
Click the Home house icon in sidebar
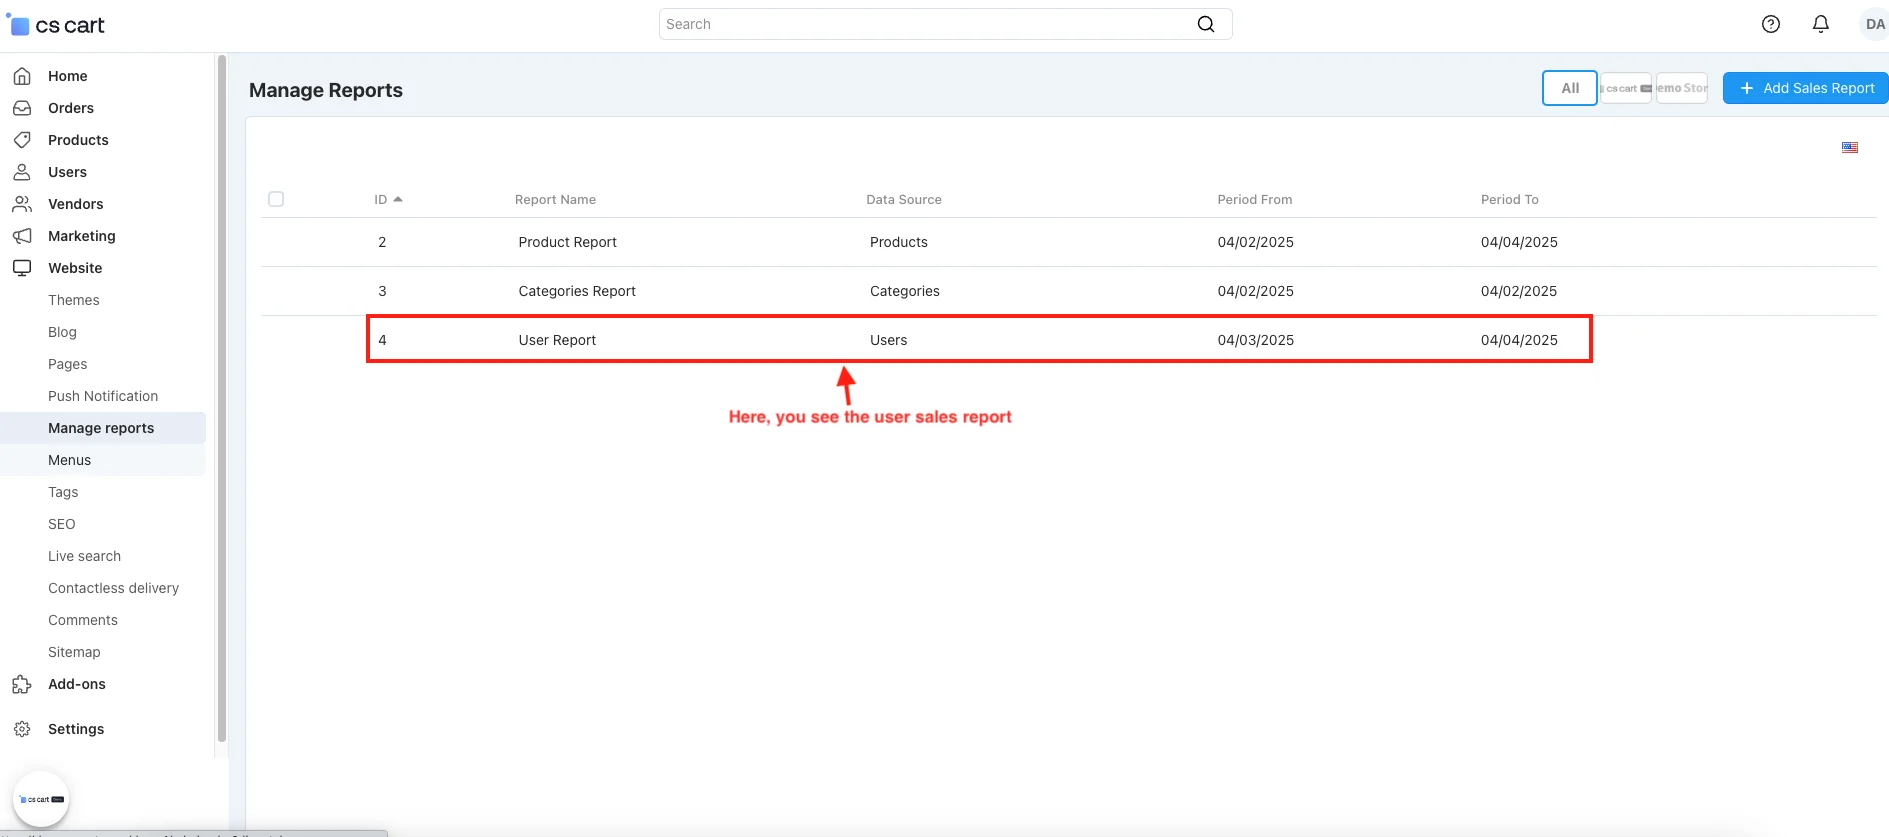pos(22,76)
